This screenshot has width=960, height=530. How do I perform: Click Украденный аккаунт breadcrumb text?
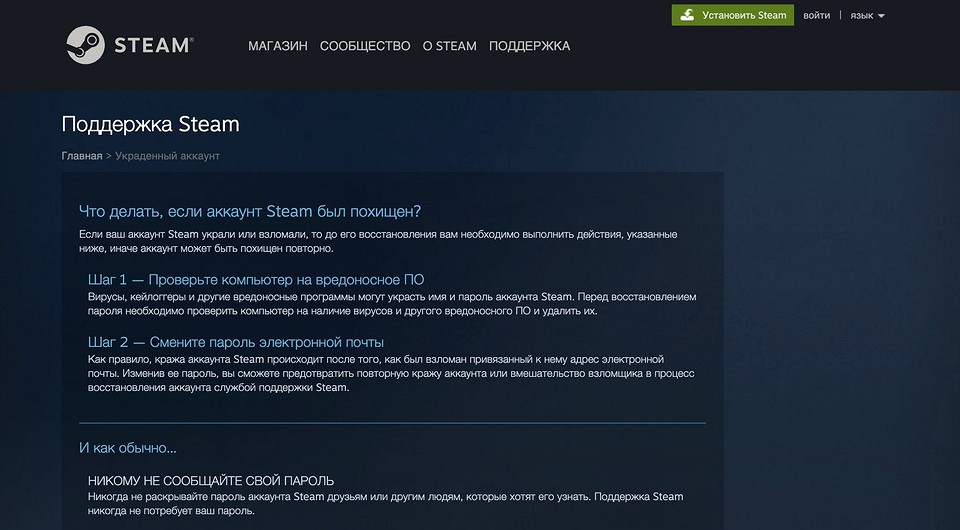[167, 156]
